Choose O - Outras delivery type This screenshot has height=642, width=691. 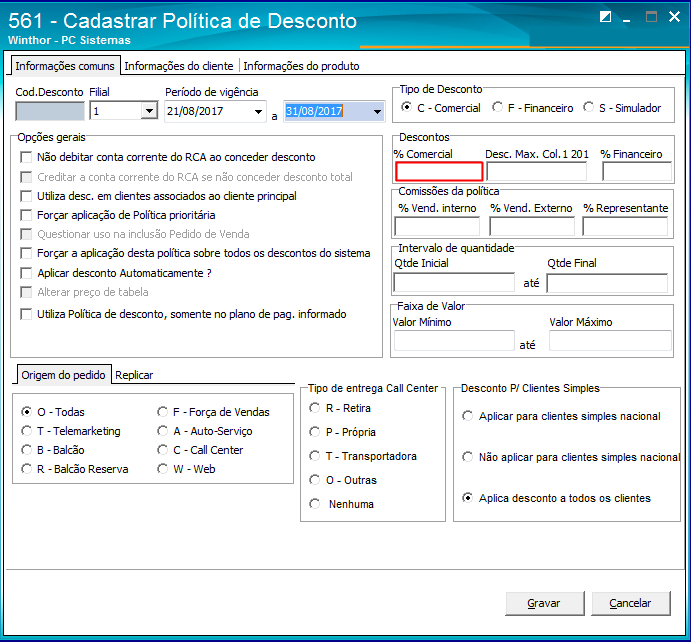[x=315, y=479]
